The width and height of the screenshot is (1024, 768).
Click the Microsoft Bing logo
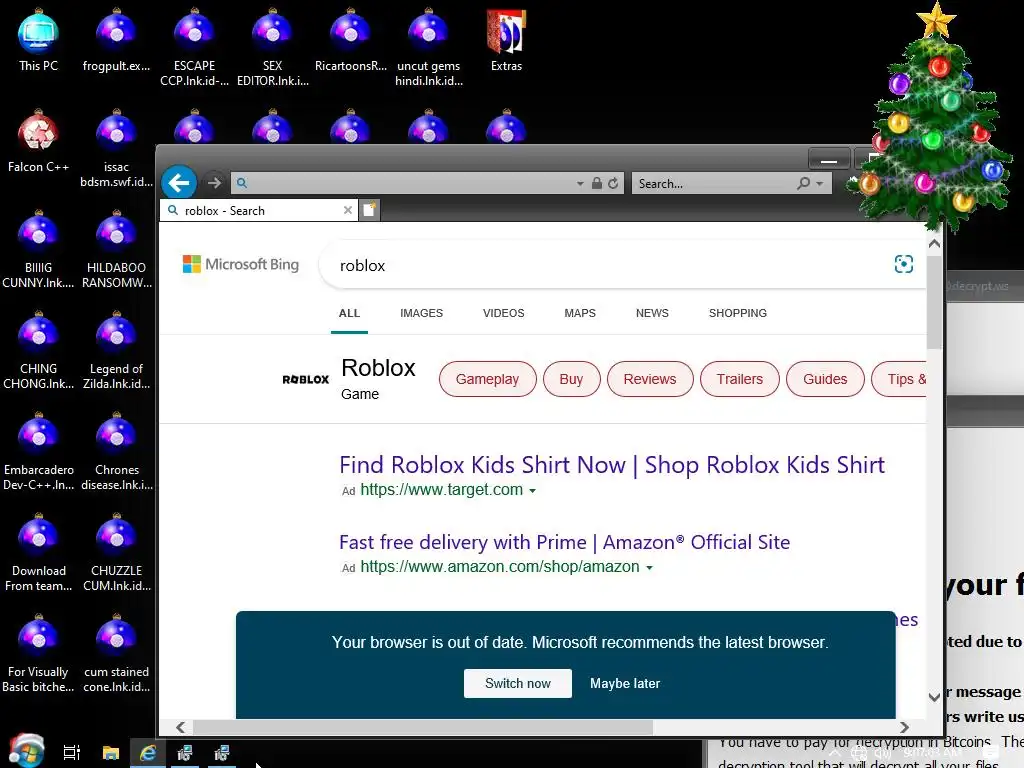pos(240,264)
